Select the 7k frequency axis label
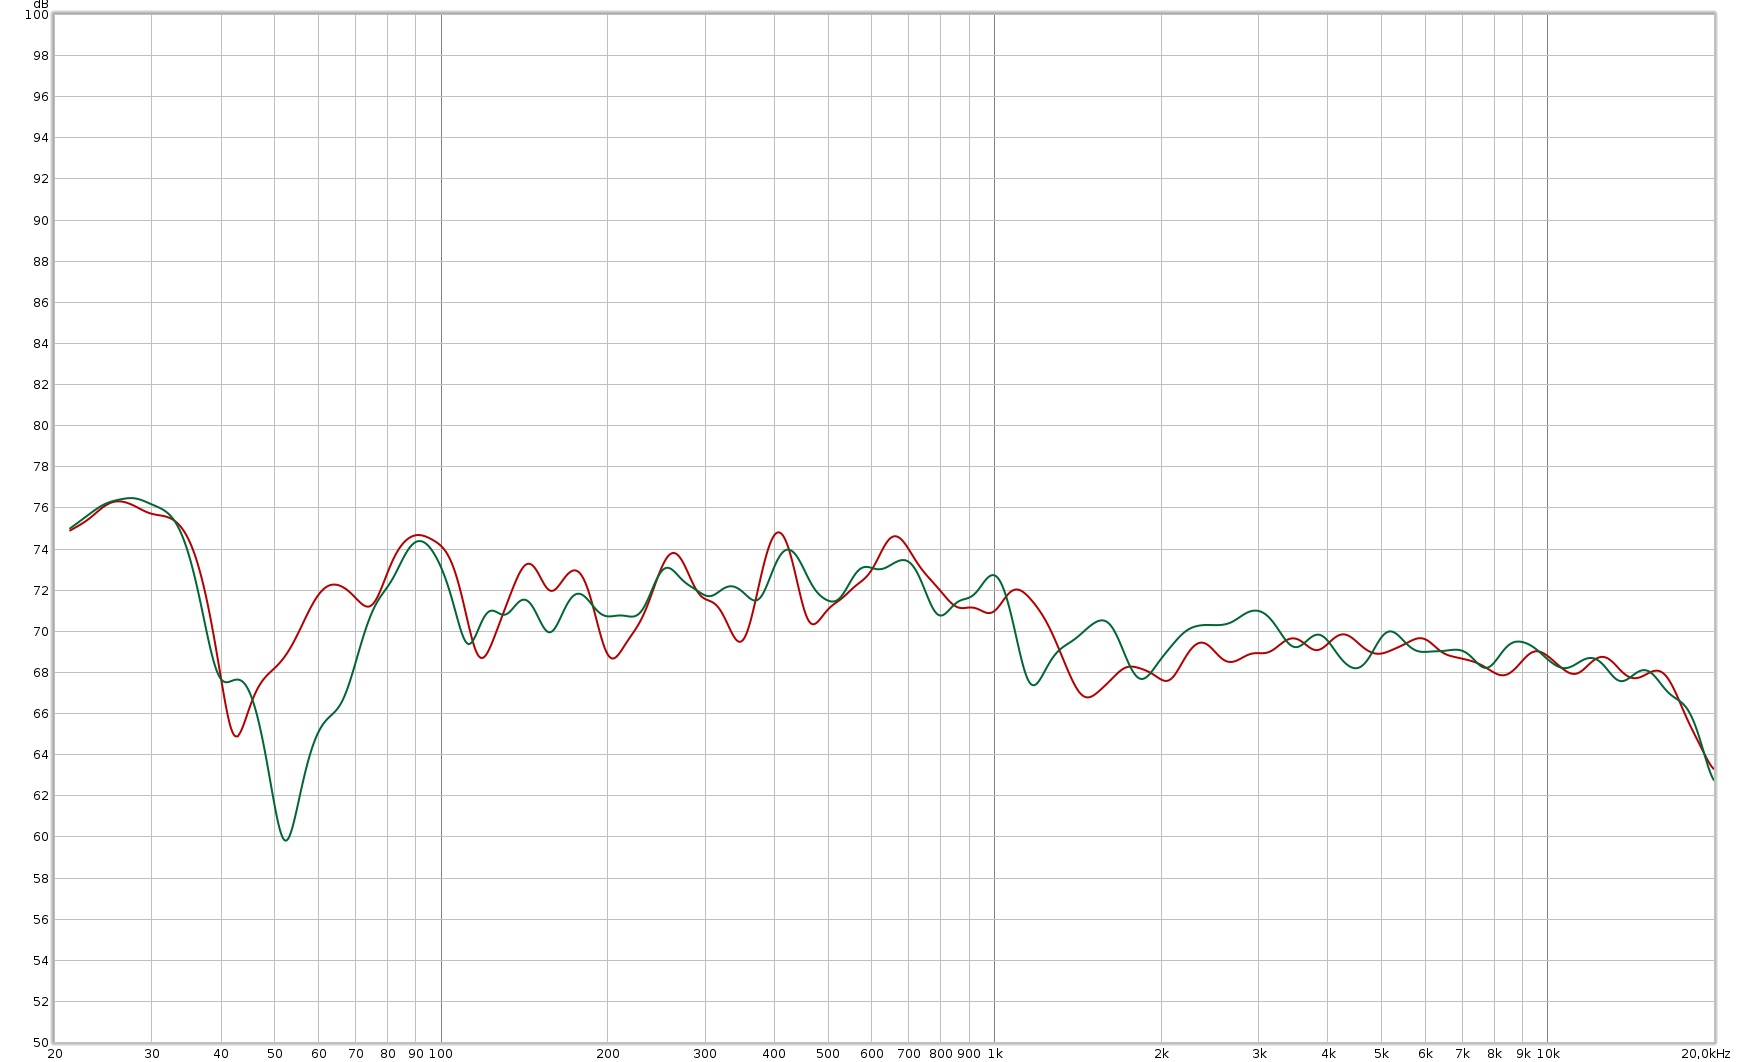The image size is (1741, 1062). [1462, 1054]
